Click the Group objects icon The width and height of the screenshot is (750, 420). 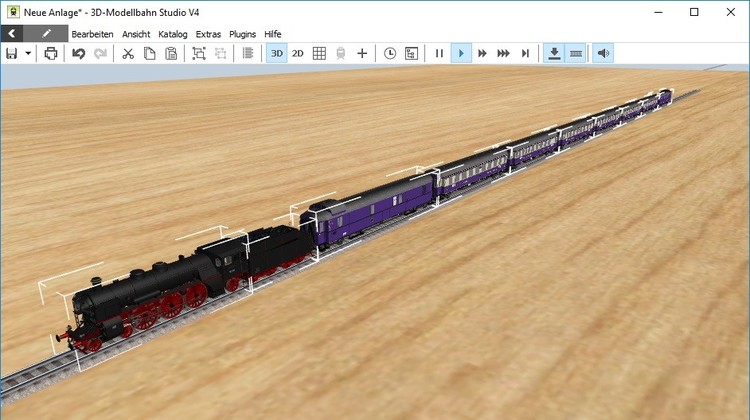pos(199,53)
